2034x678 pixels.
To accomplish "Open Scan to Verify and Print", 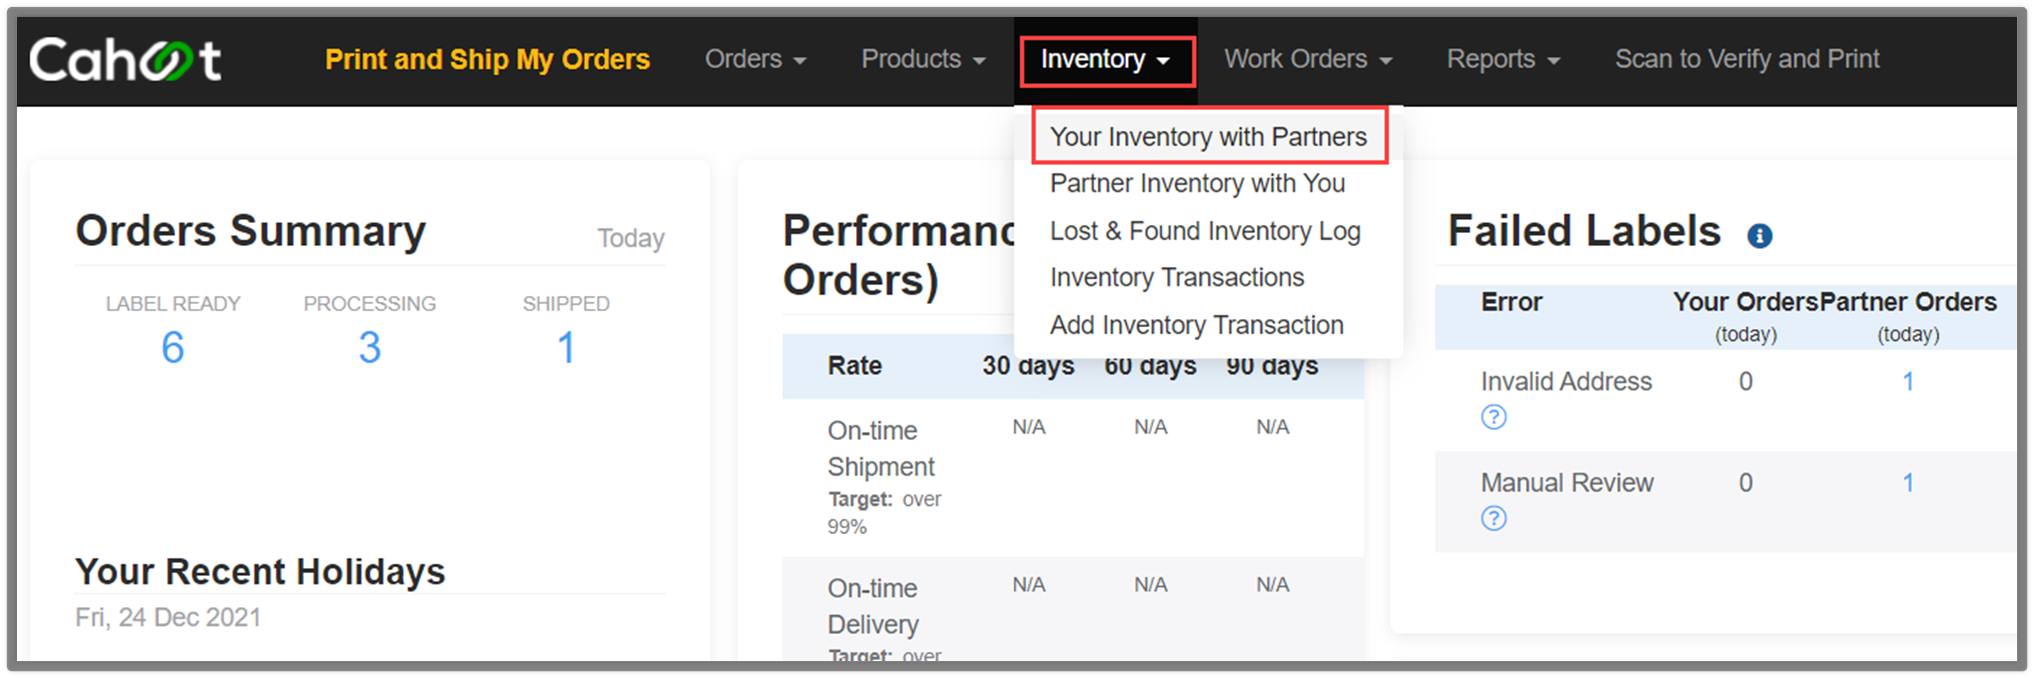I will click(1747, 59).
